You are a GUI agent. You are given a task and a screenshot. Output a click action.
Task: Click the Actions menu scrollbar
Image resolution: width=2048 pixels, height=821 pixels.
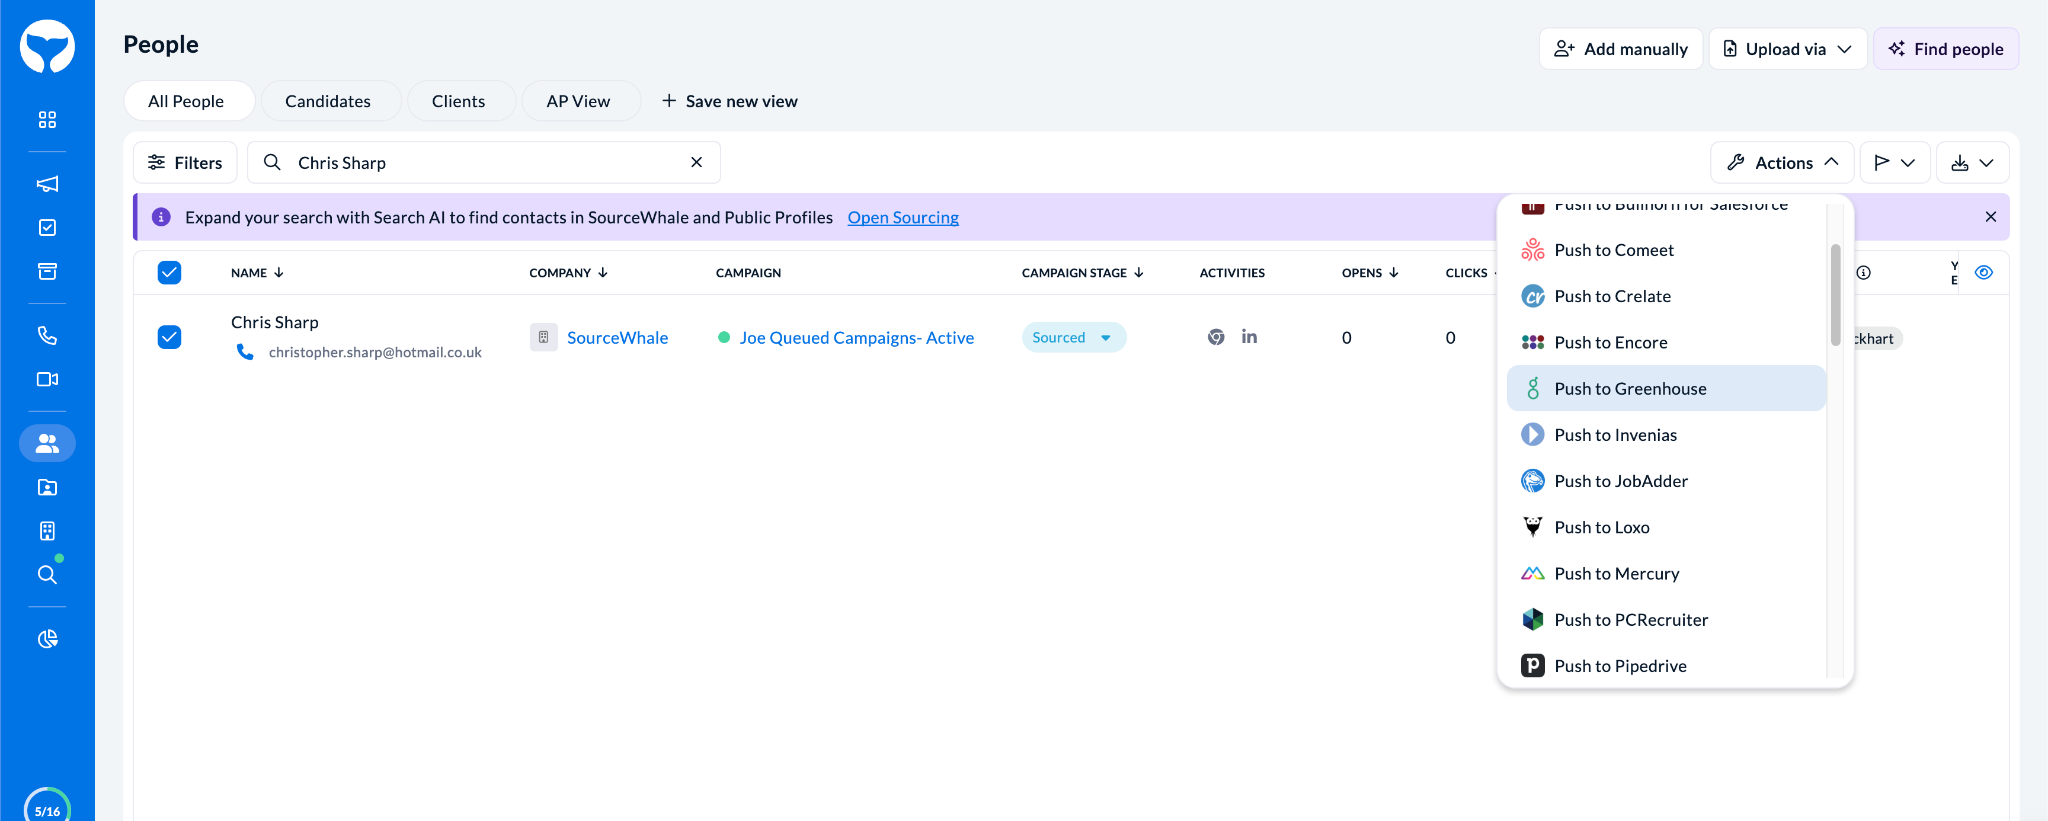click(1836, 295)
